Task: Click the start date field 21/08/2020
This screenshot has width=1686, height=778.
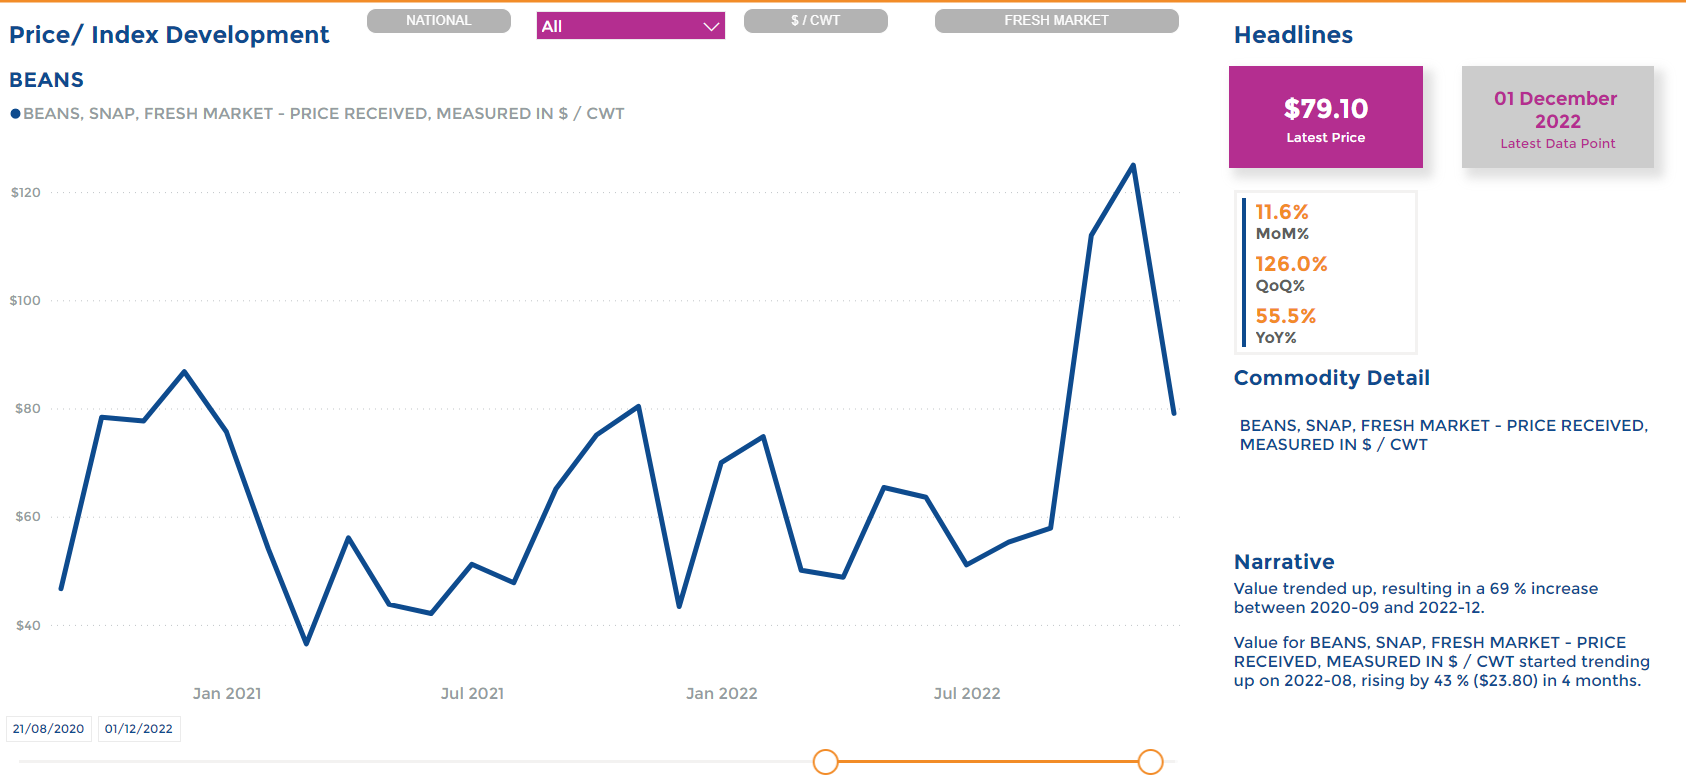Action: [49, 729]
